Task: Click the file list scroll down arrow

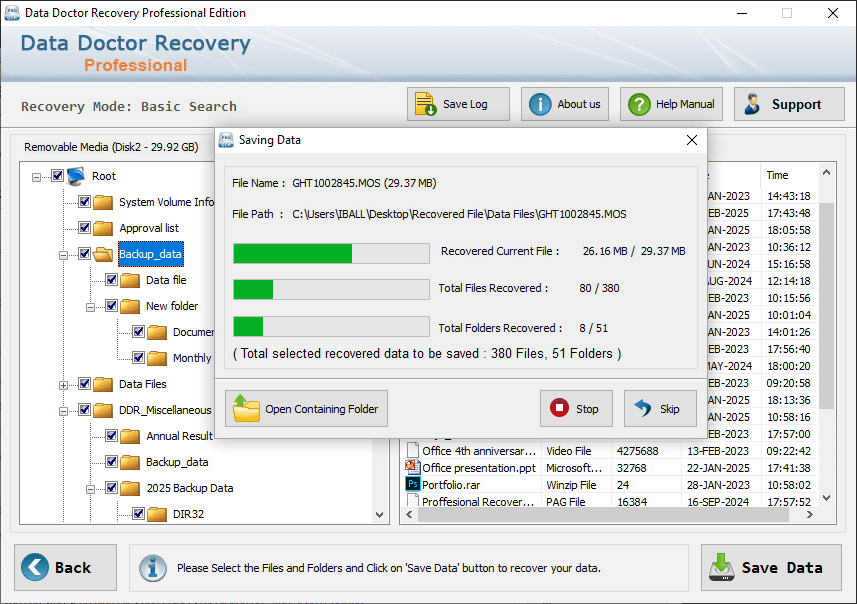Action: click(x=826, y=498)
